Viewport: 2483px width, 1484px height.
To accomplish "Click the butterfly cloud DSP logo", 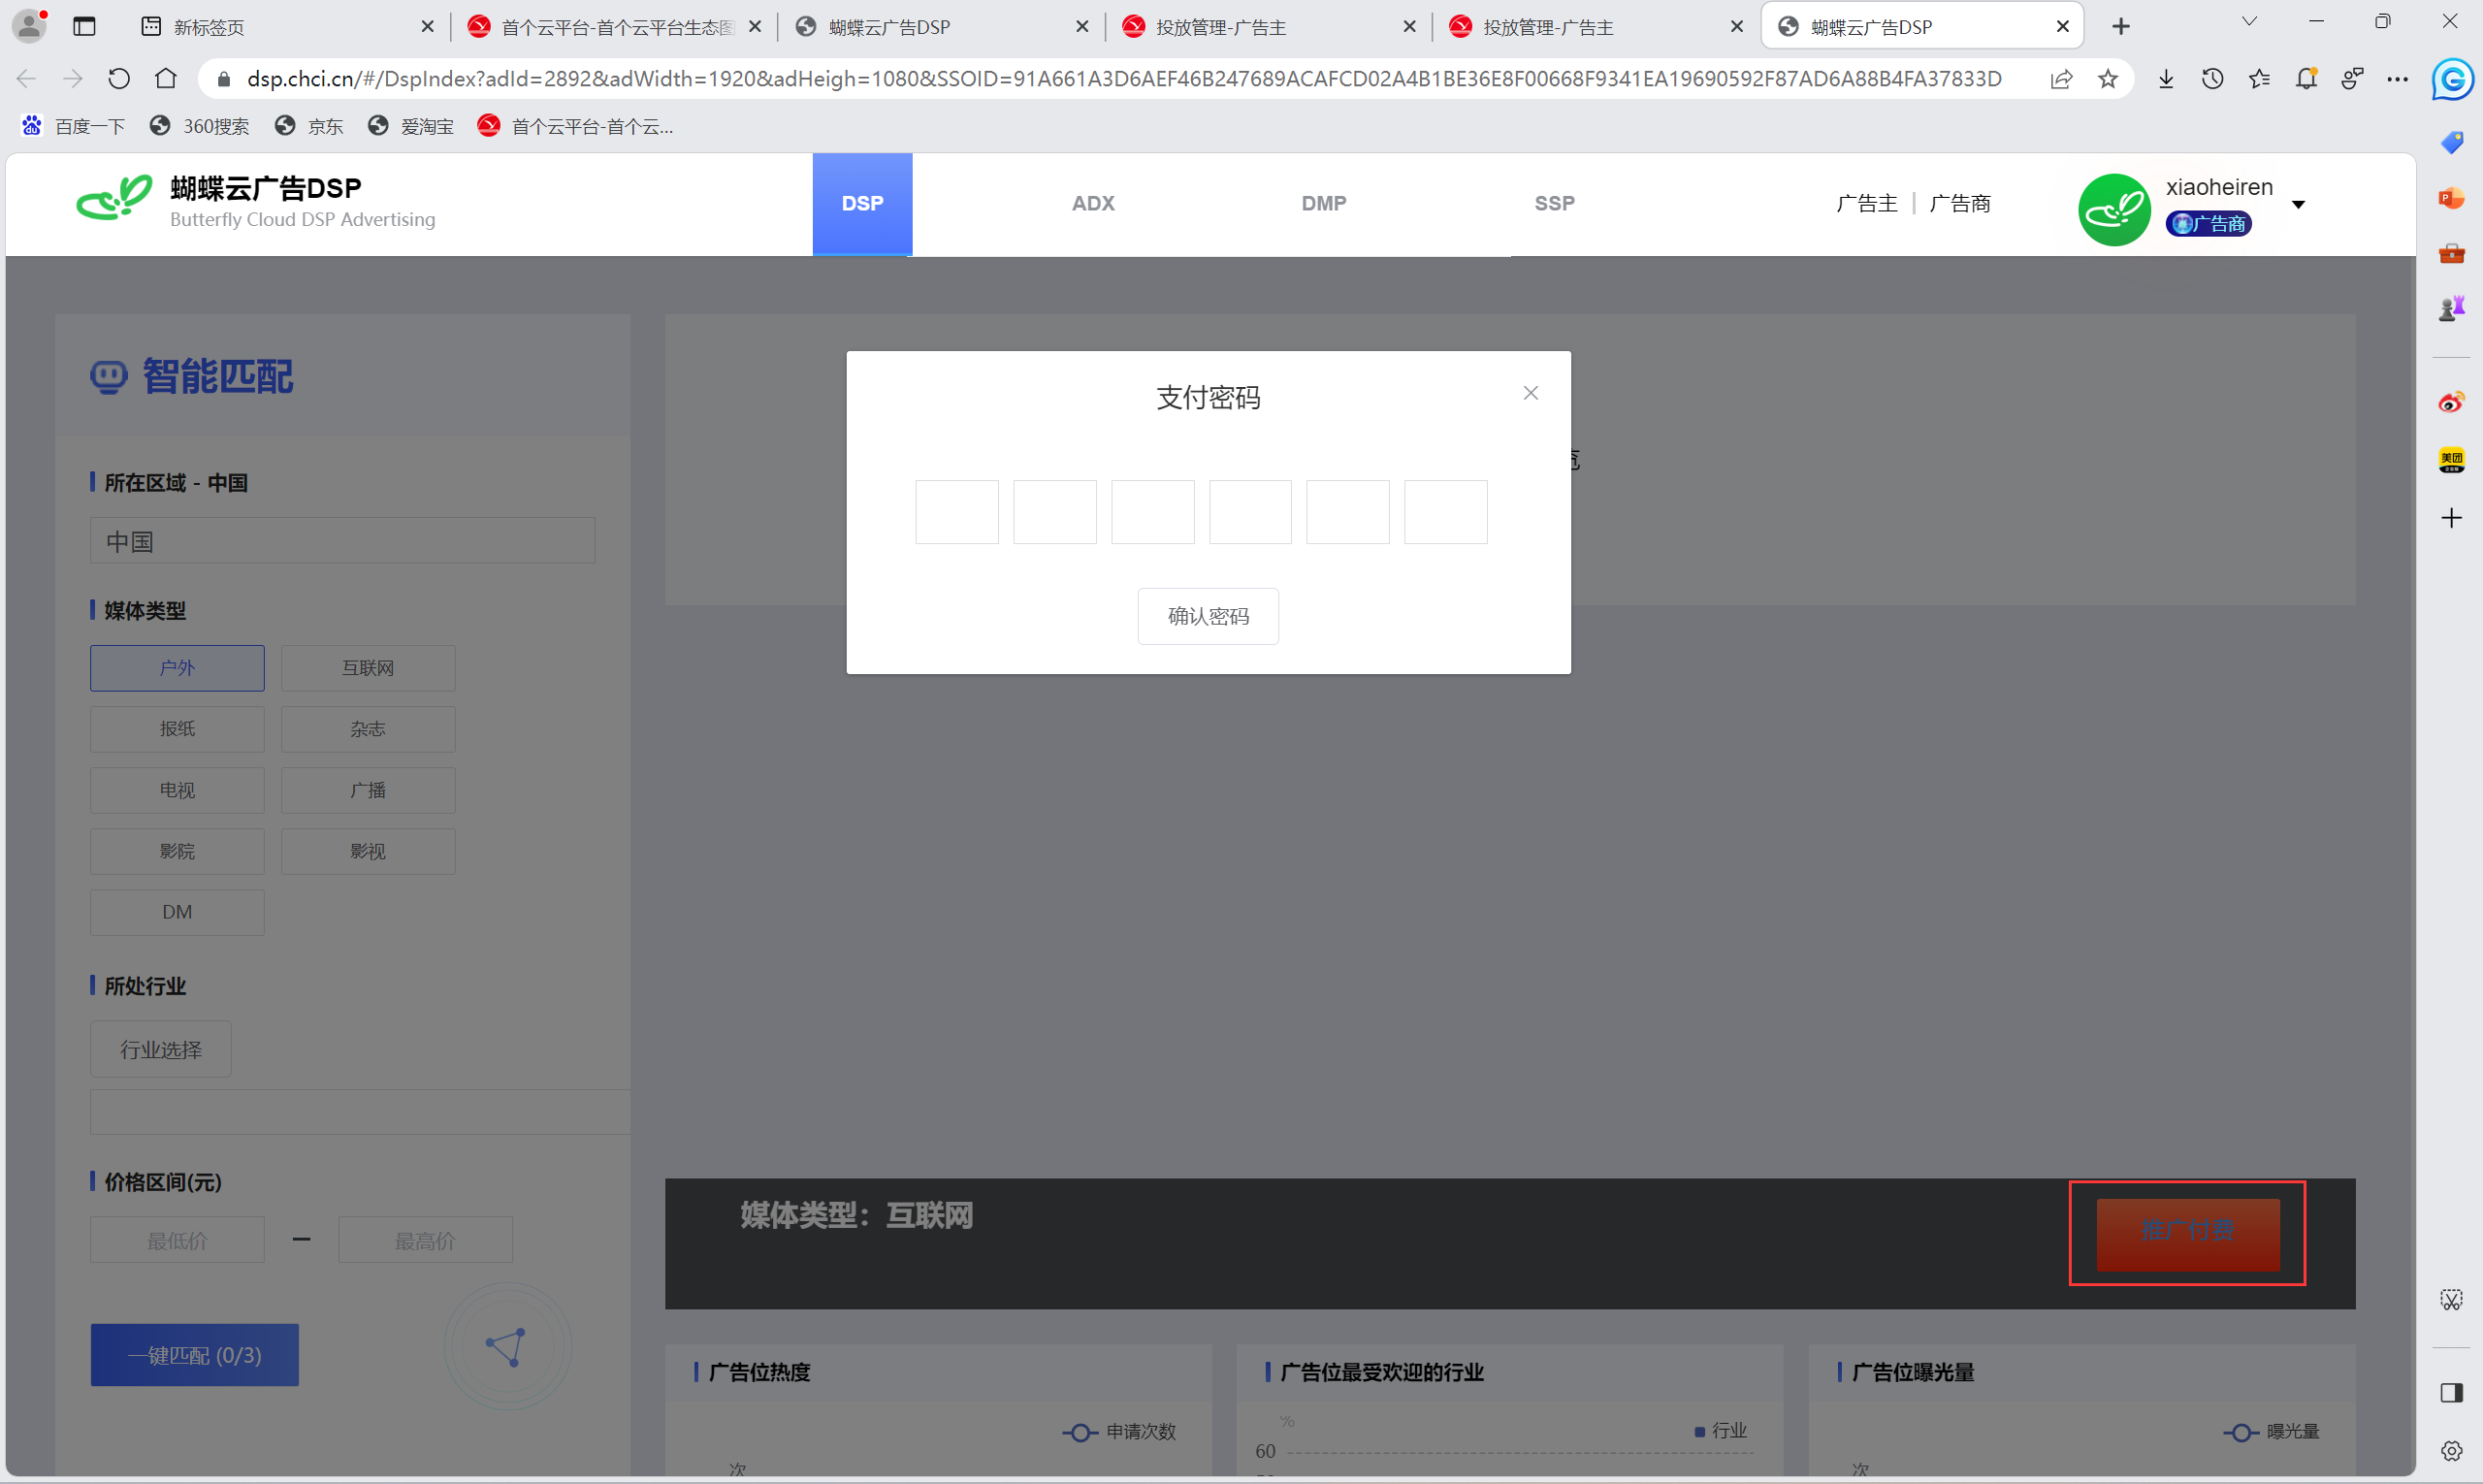I will coord(114,199).
